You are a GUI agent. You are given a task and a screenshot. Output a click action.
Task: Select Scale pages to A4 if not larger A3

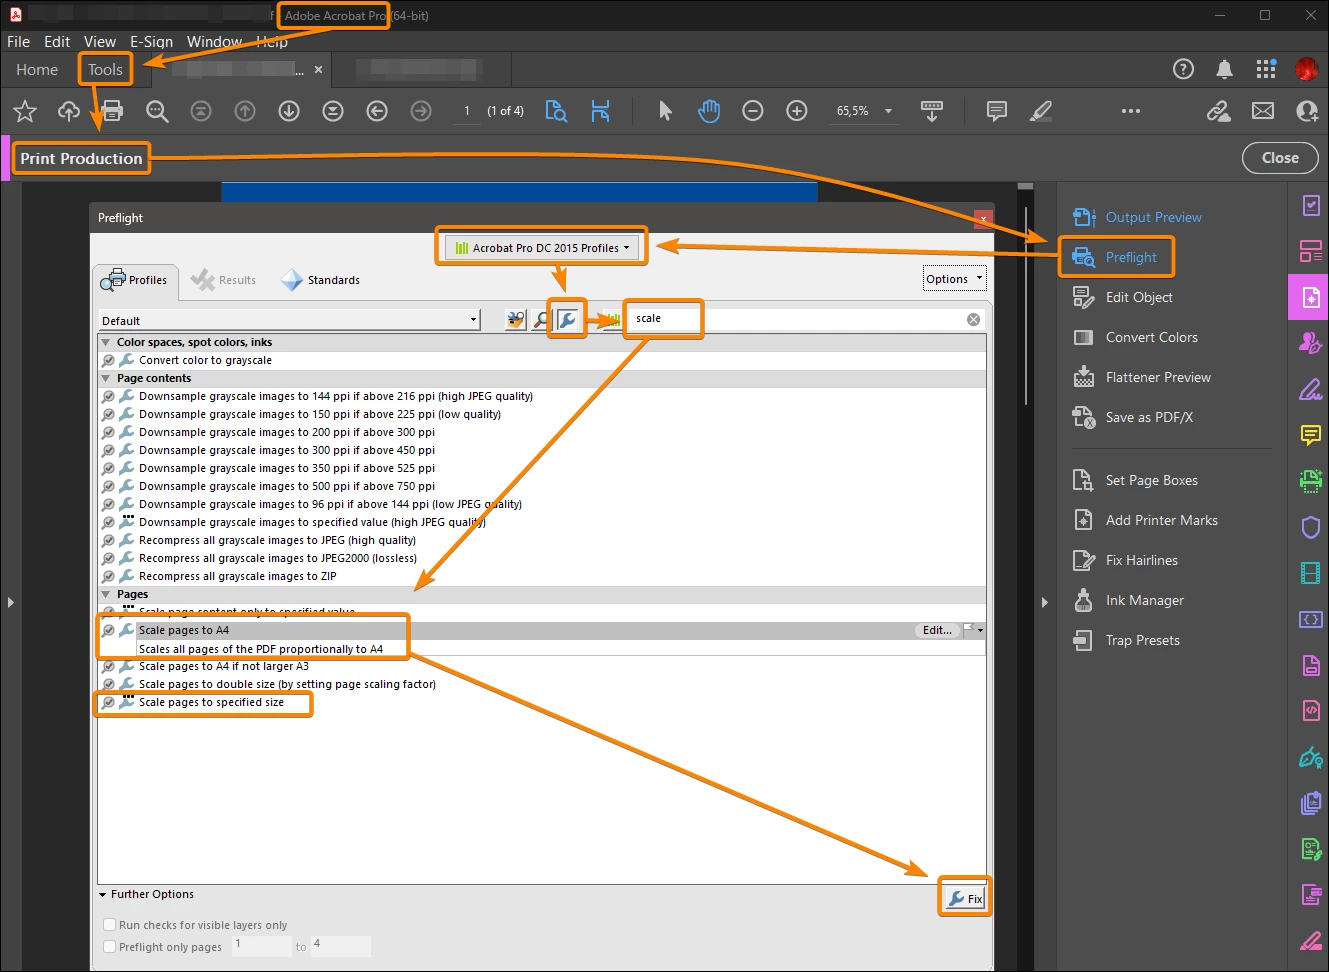(x=224, y=666)
